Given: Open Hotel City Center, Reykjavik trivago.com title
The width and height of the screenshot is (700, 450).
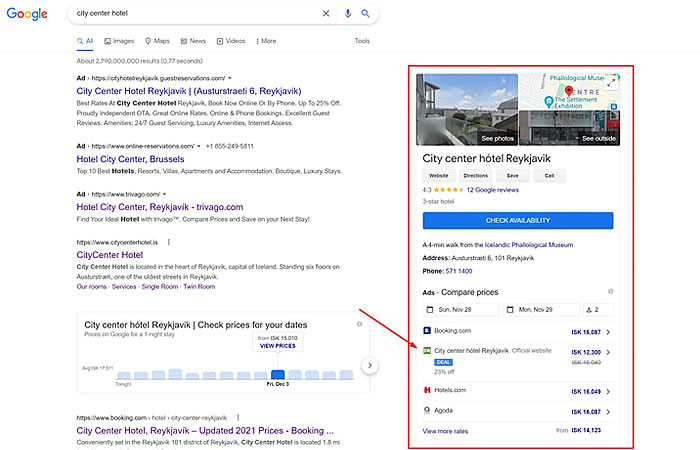Looking at the screenshot, I should (160, 207).
